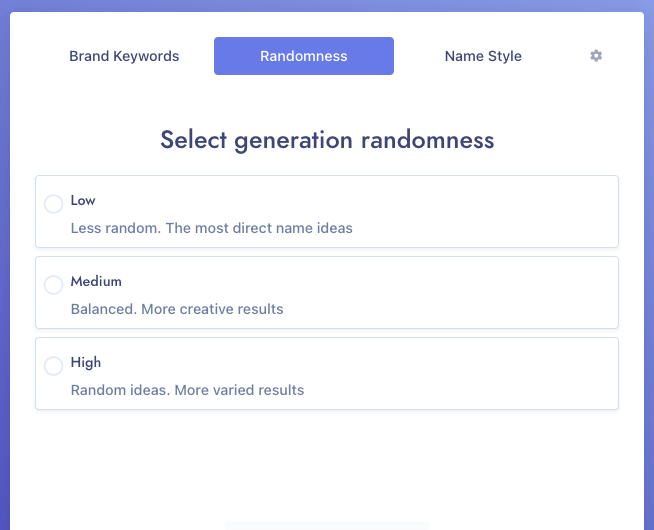Click the 'Select generation randomness' heading
Image resolution: width=654 pixels, height=530 pixels.
pos(327,140)
